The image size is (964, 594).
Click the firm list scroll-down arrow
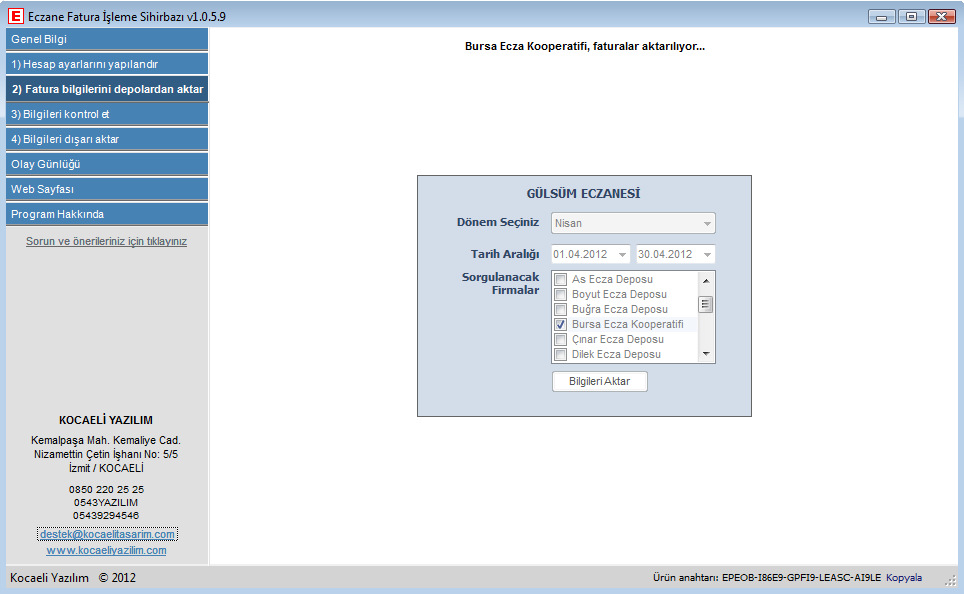click(x=706, y=354)
